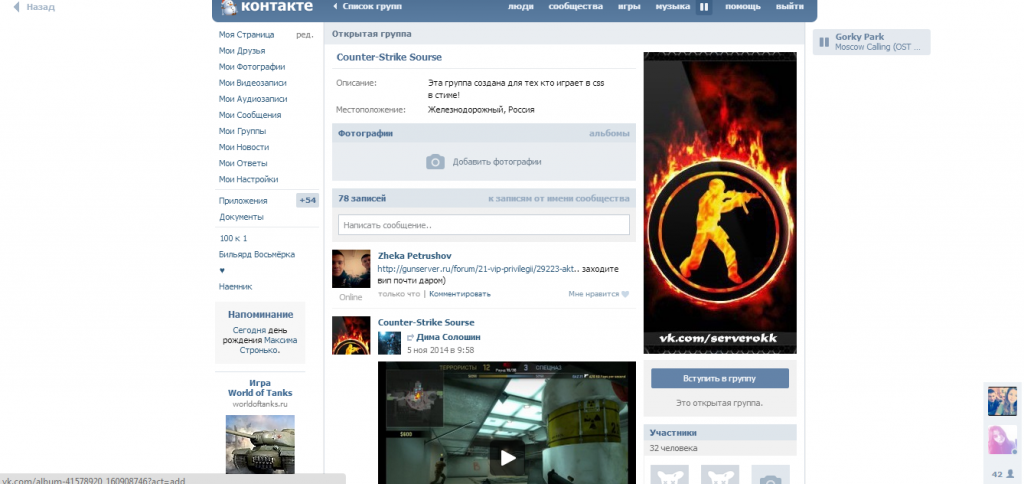Pause the Gorky Park track in side player

(x=824, y=42)
